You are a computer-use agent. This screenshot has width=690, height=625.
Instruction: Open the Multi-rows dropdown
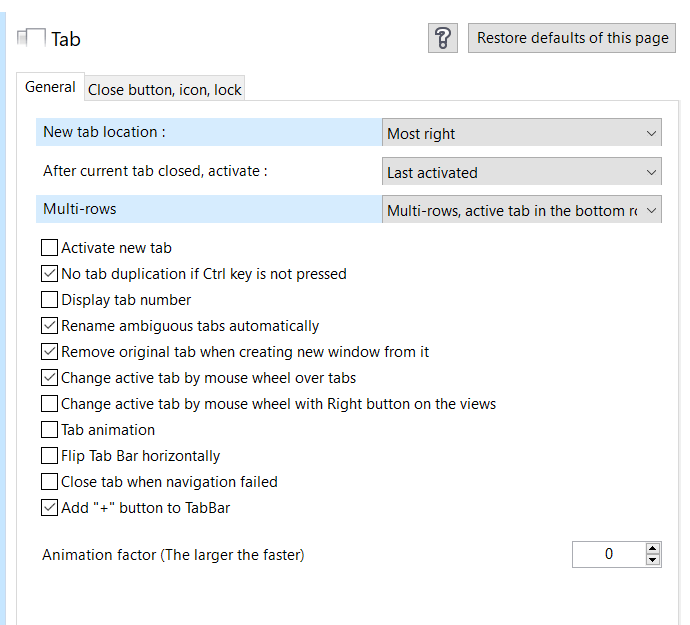click(x=521, y=210)
